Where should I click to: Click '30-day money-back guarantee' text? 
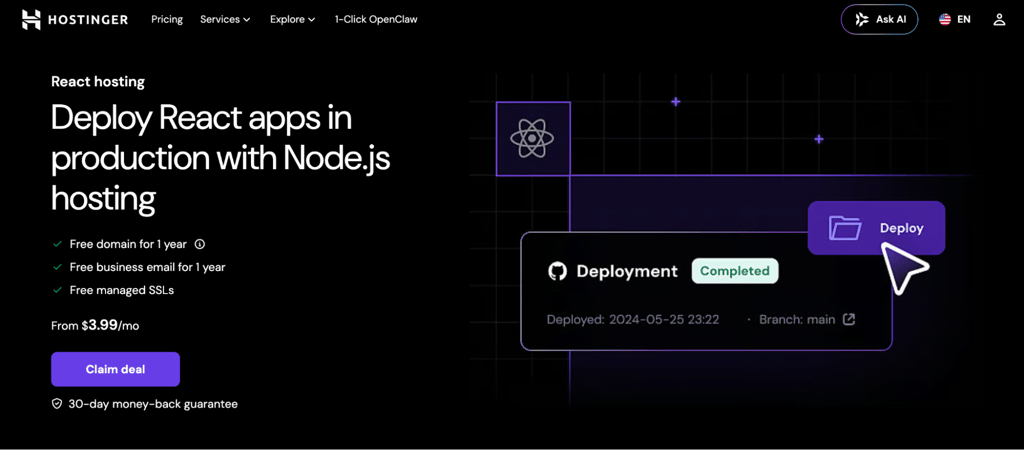pyautogui.click(x=153, y=404)
